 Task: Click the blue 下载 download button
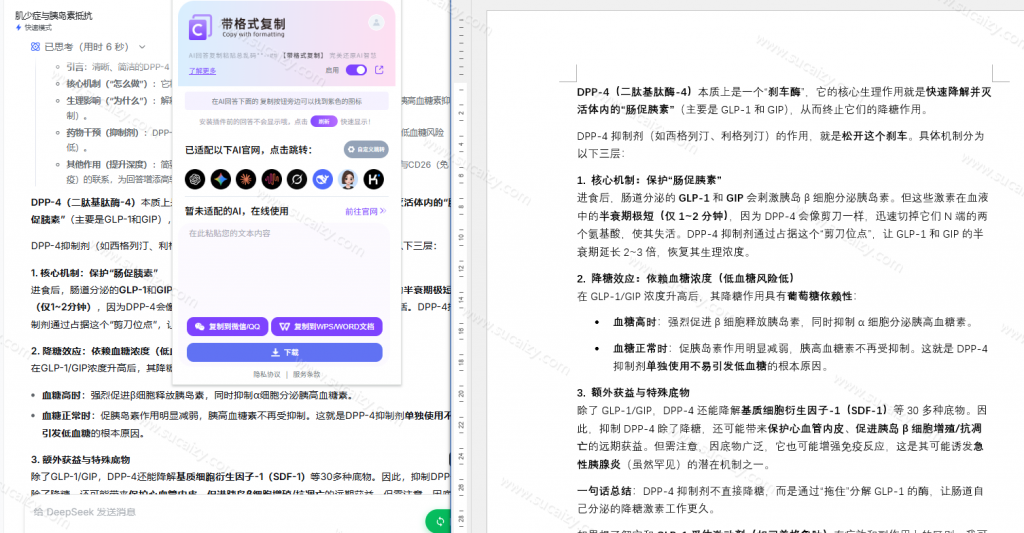point(285,352)
